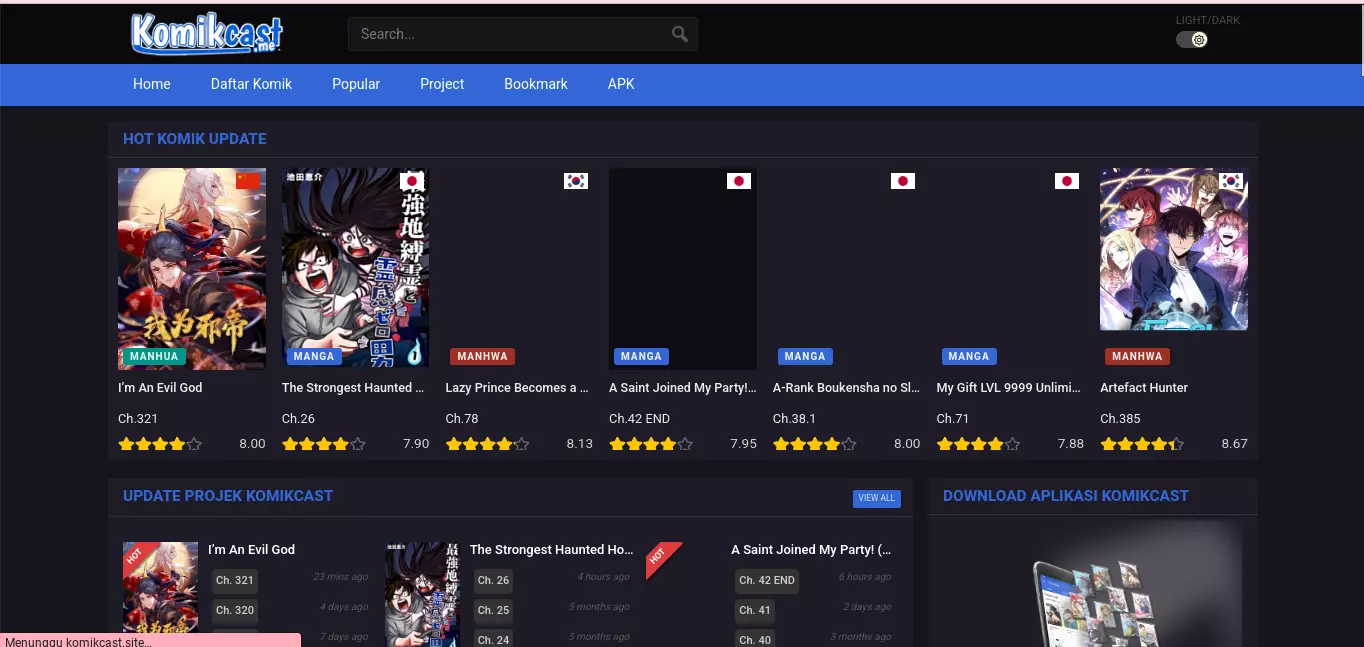Open The Strongest Haunted hot cover thumbnail

(x=356, y=268)
